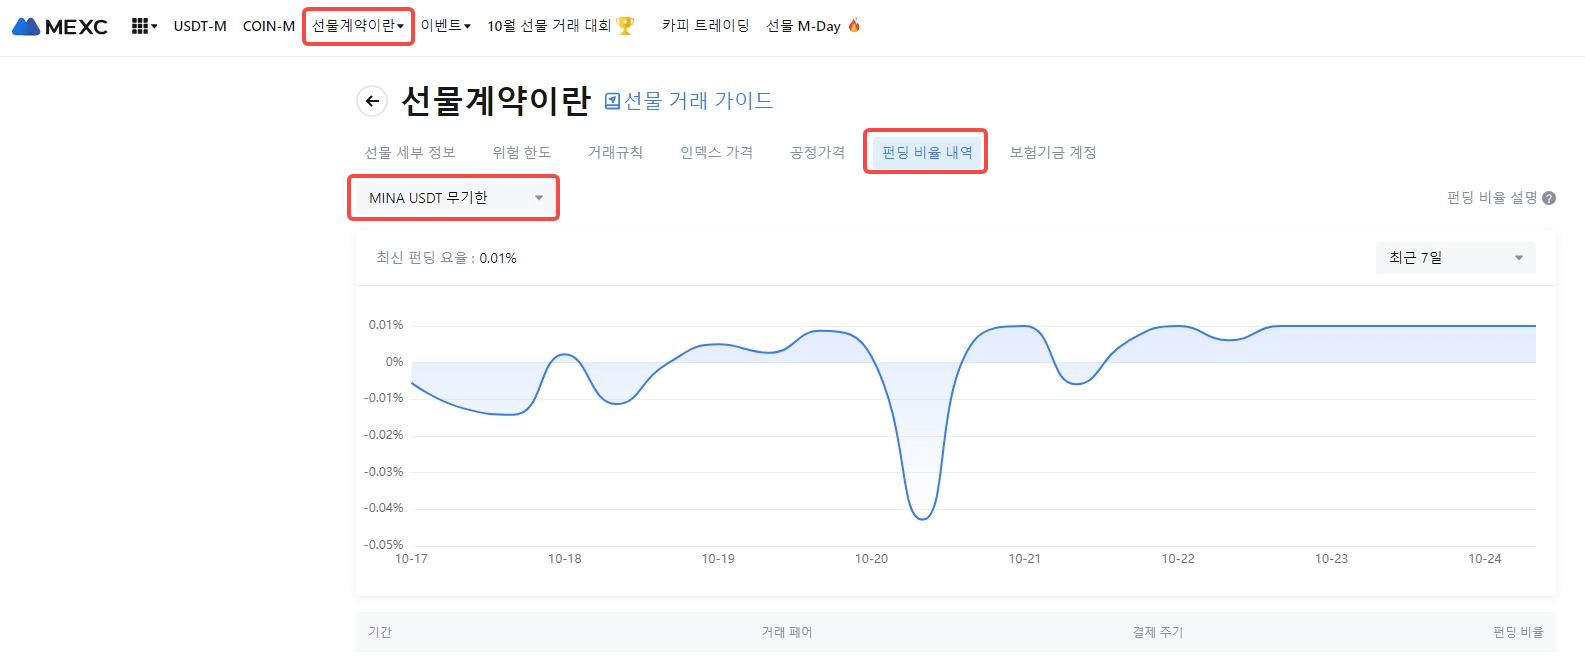Viewport: 1585px width, 658px height.
Task: Click the back arrow button
Action: tap(372, 100)
